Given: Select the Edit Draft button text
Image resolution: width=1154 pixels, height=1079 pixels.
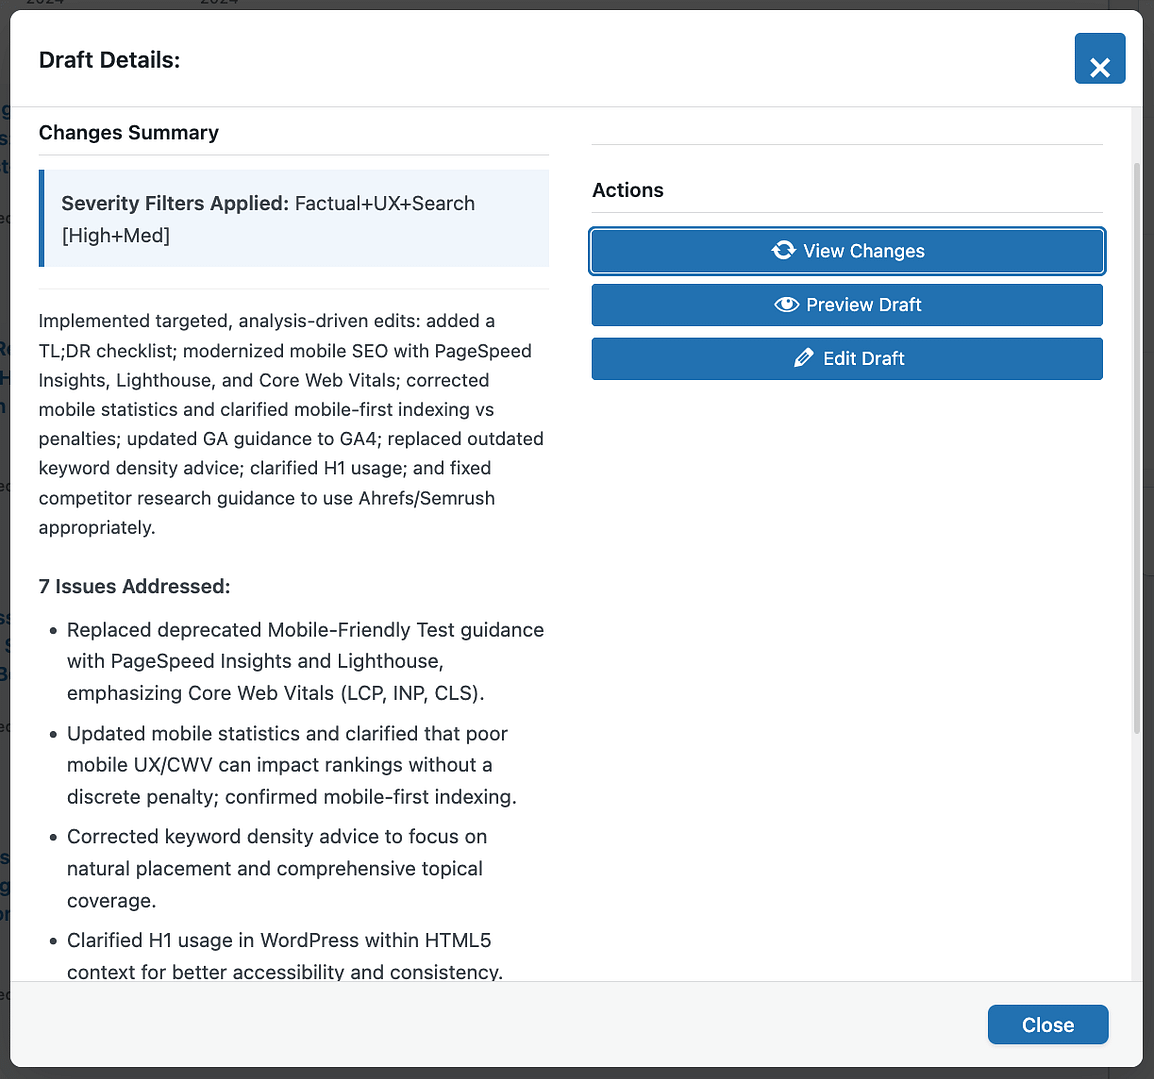Looking at the screenshot, I should click(863, 359).
